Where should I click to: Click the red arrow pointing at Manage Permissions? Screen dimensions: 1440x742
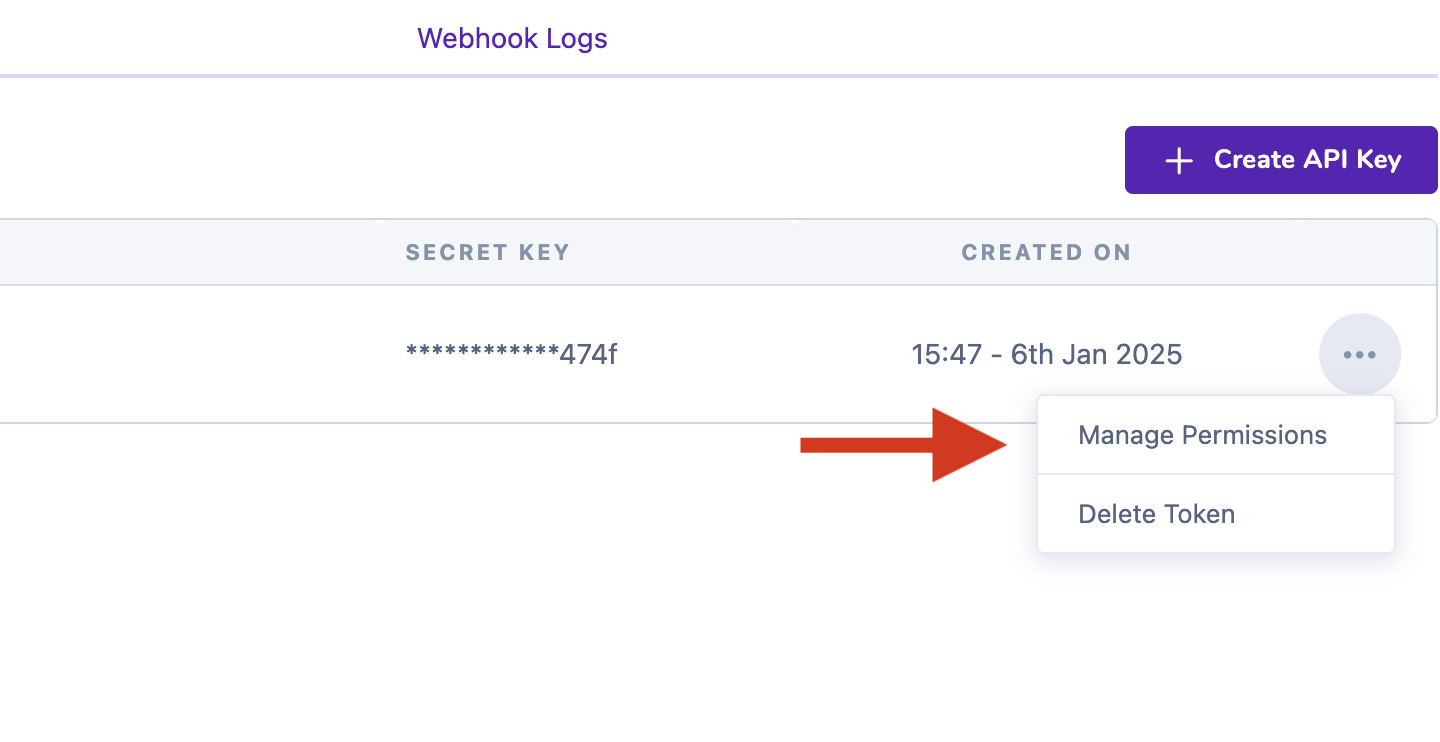(904, 444)
